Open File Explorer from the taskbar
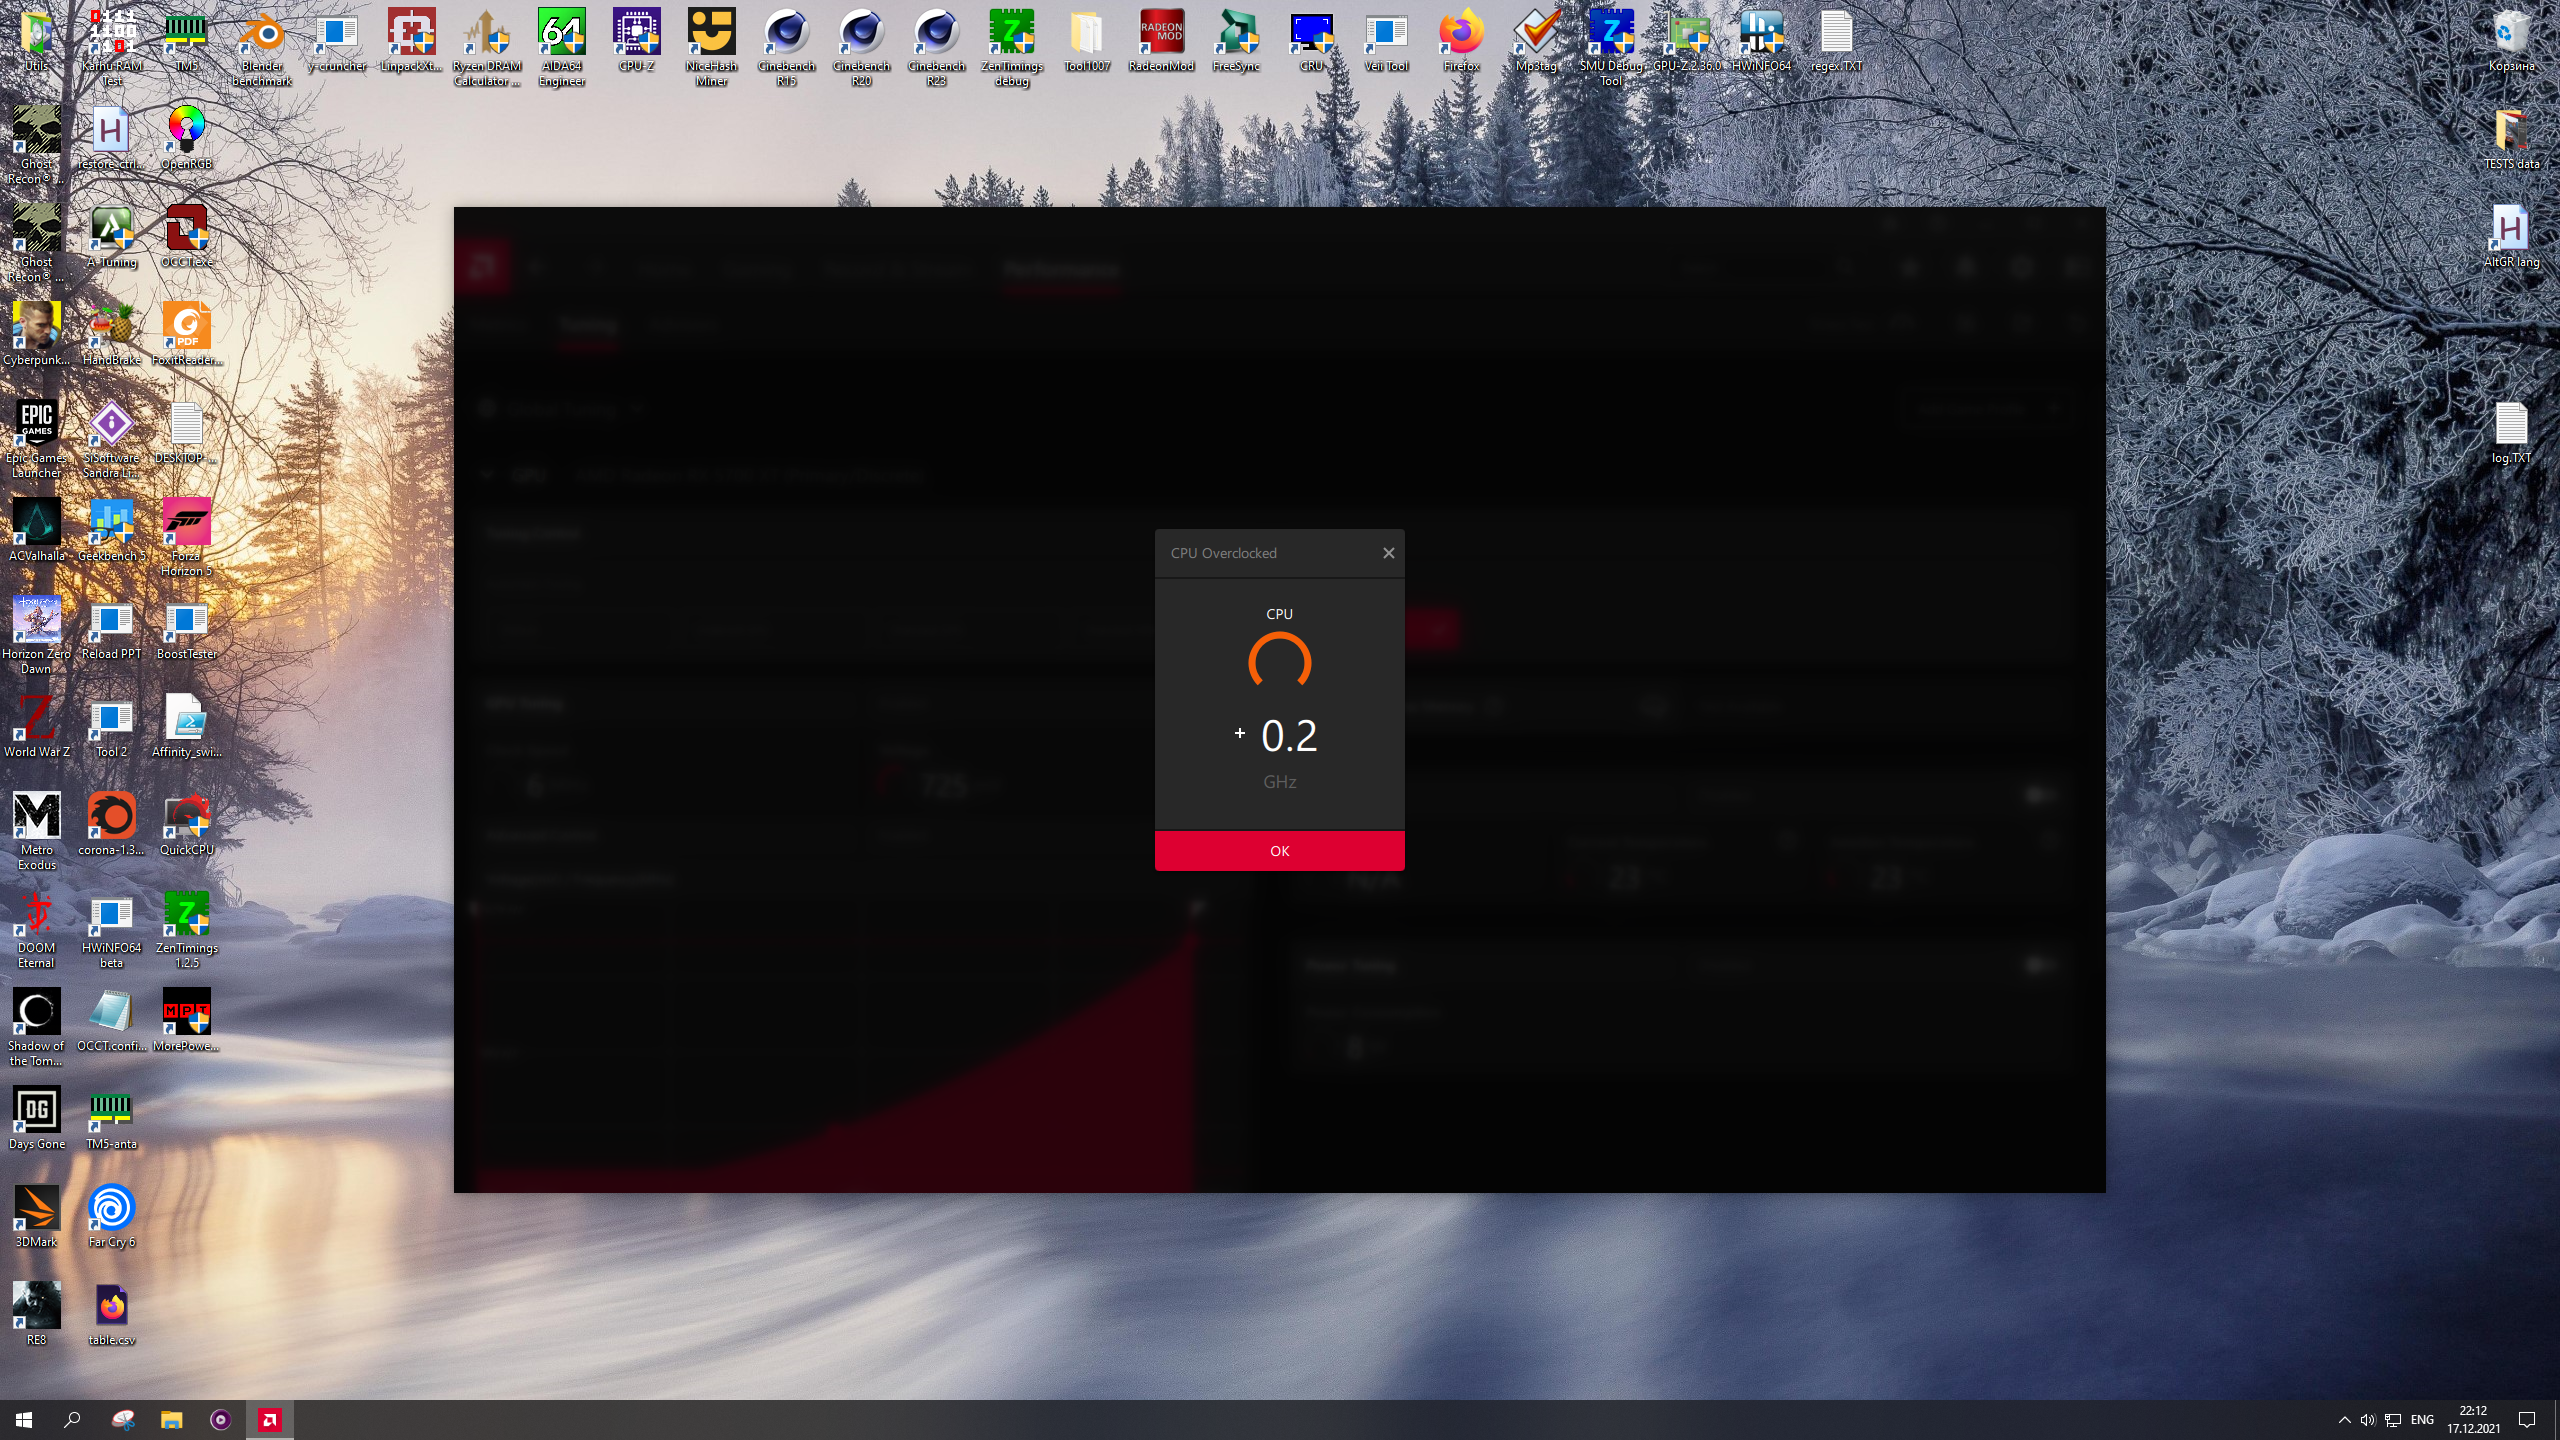Screen dimensions: 2560x1440 point(171,1420)
